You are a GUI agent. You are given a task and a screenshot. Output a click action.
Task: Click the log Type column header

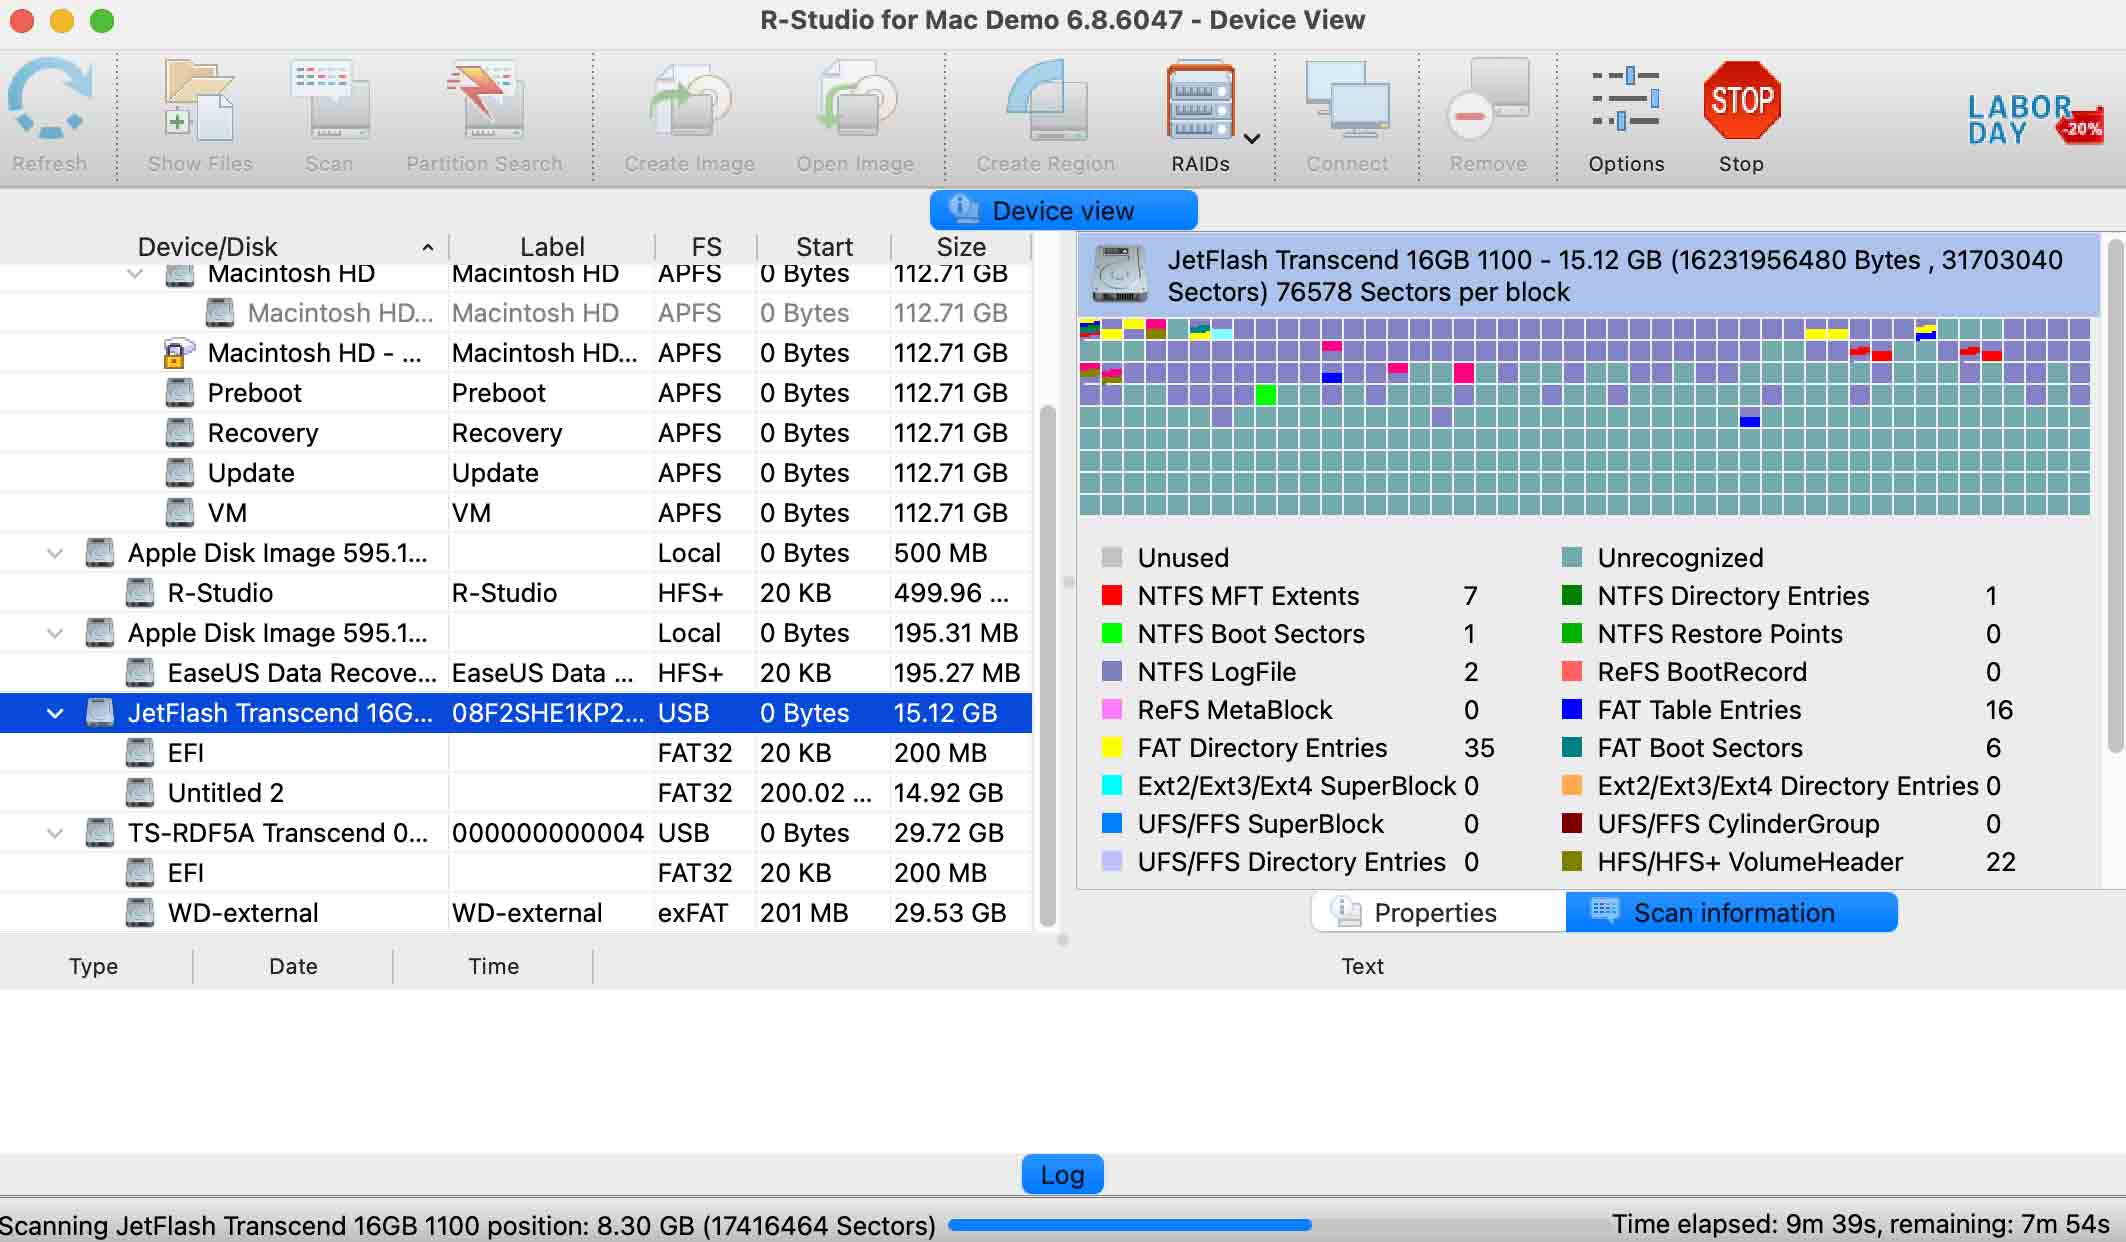[94, 966]
